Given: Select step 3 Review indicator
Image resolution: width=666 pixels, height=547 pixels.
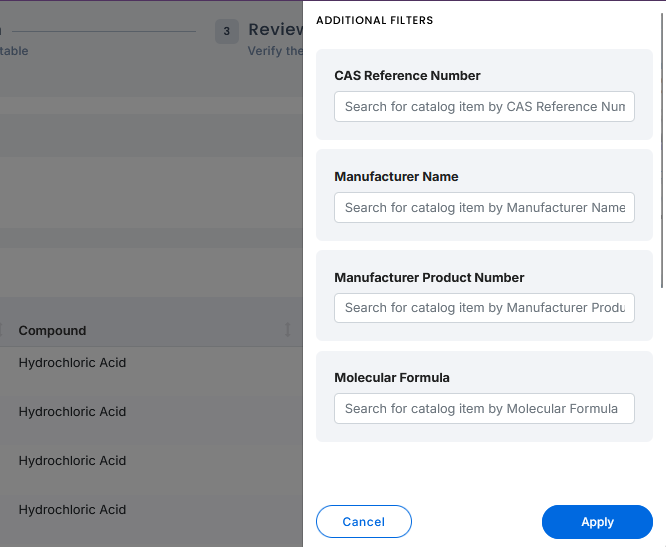Looking at the screenshot, I should pyautogui.click(x=227, y=31).
